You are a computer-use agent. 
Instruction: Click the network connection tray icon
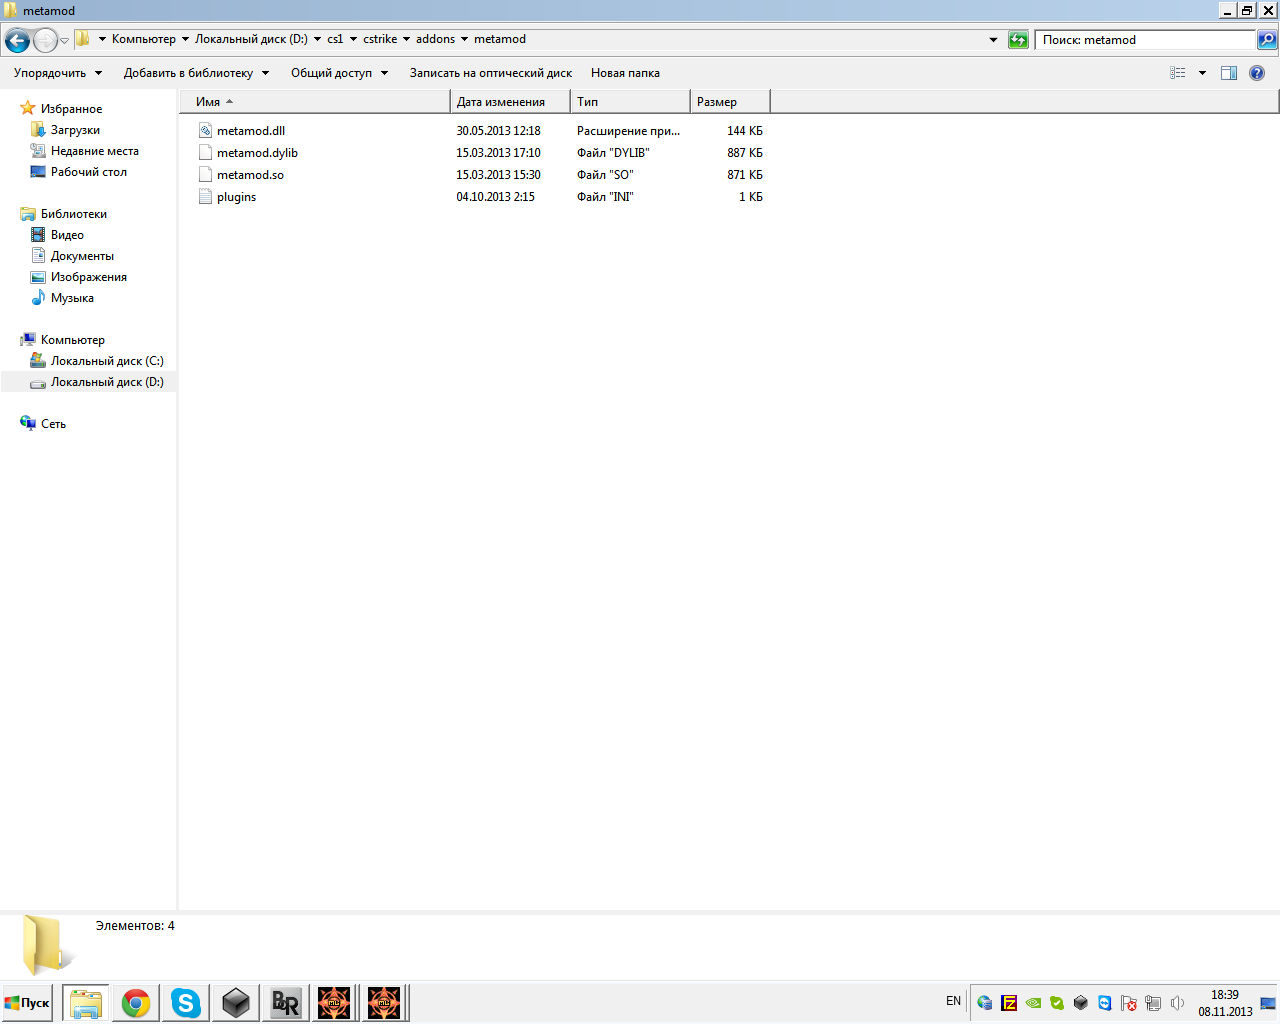click(1153, 1003)
